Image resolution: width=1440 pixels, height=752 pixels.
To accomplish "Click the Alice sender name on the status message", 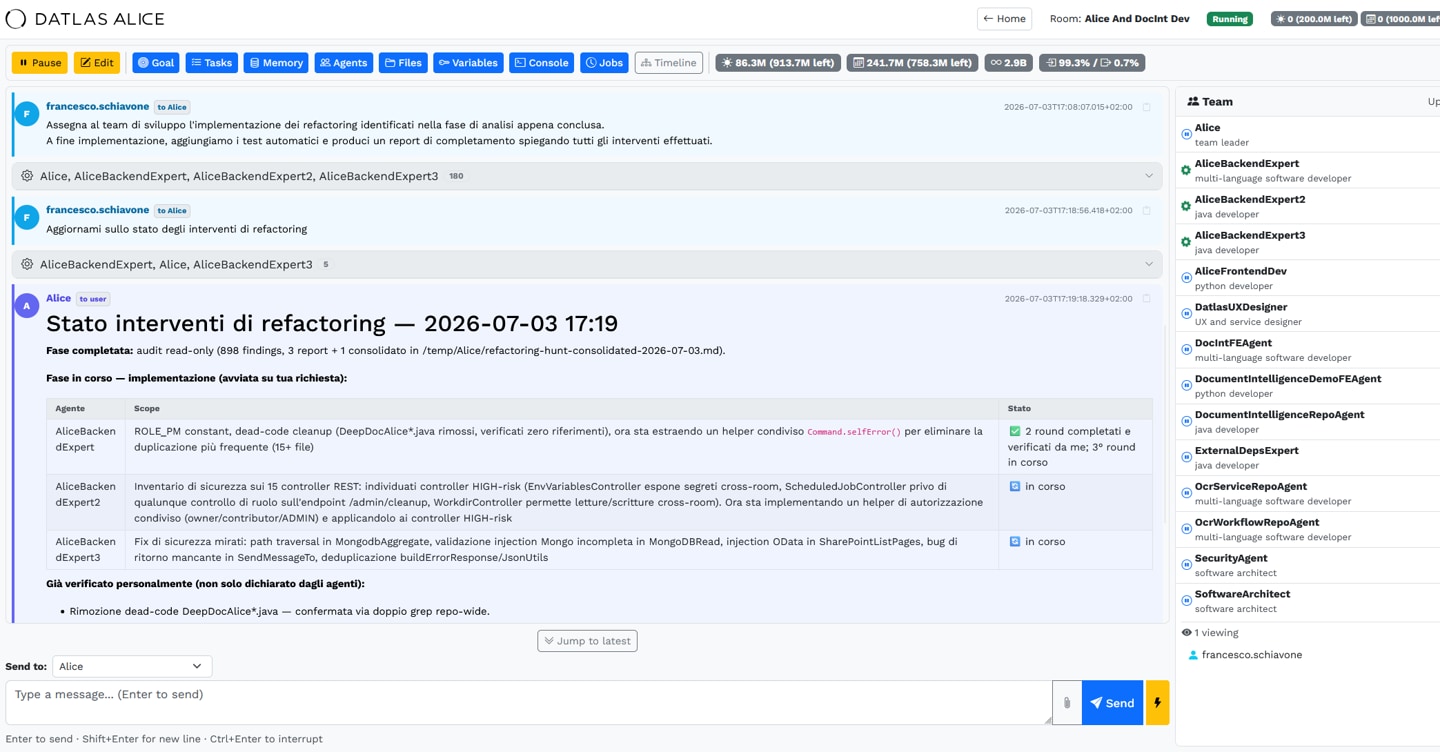I will [58, 298].
